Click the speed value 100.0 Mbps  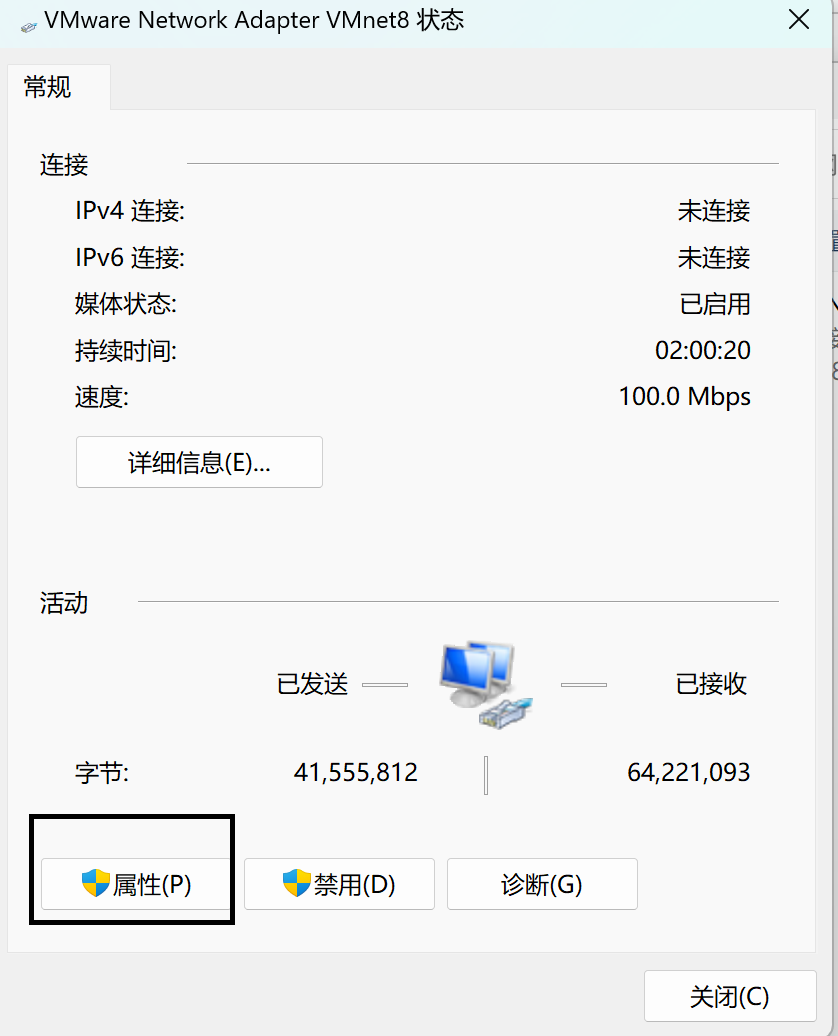[685, 396]
